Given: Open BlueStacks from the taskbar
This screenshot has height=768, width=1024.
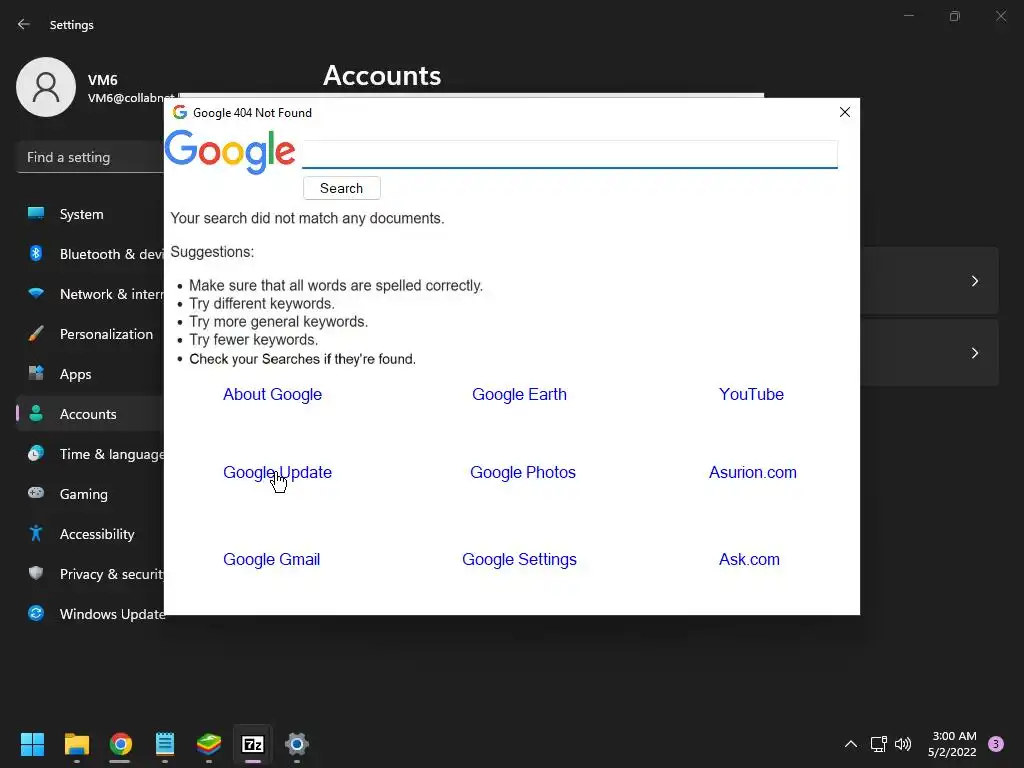Looking at the screenshot, I should (x=209, y=744).
